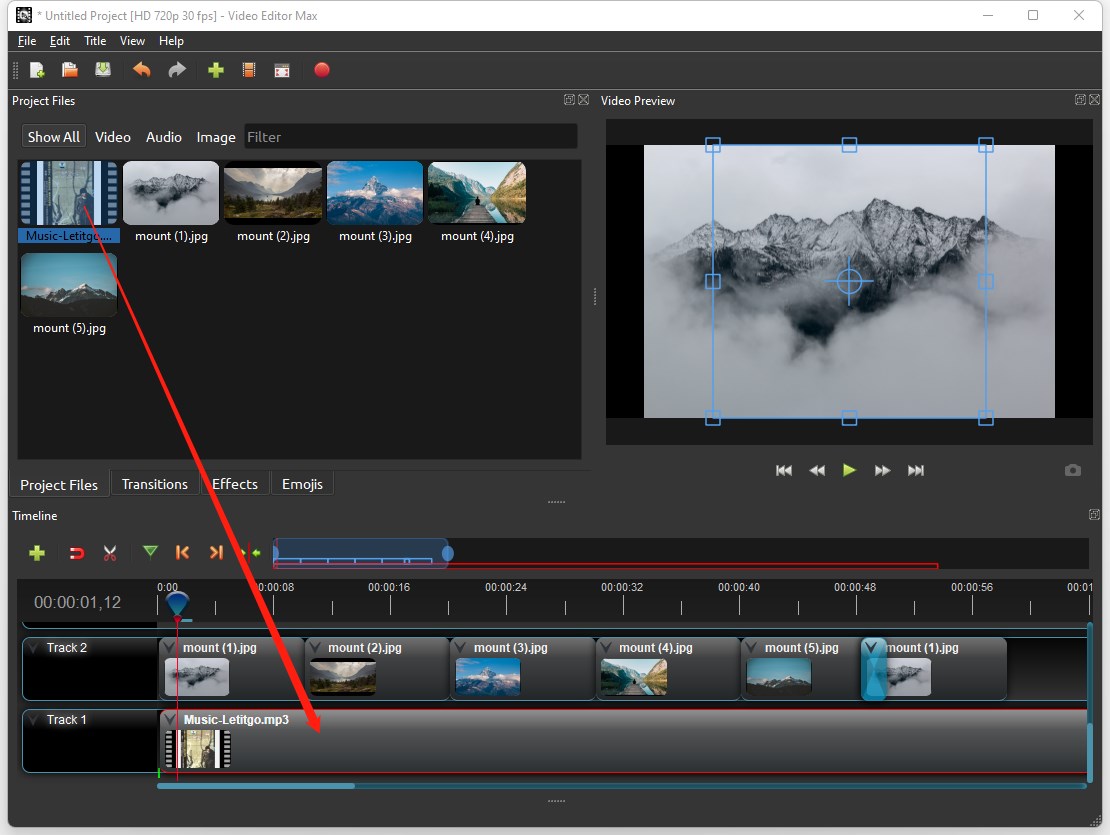Select the Show All filter button

[x=53, y=136]
